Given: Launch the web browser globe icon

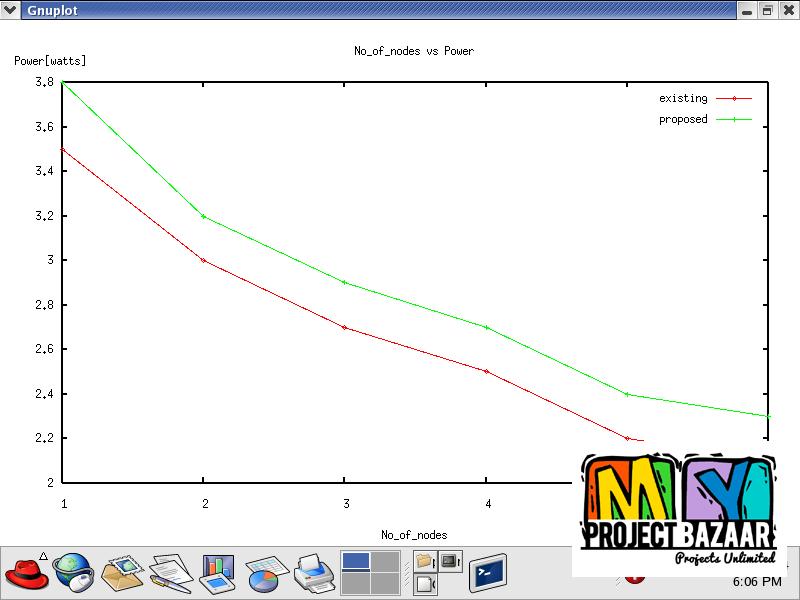Looking at the screenshot, I should coord(73,573).
